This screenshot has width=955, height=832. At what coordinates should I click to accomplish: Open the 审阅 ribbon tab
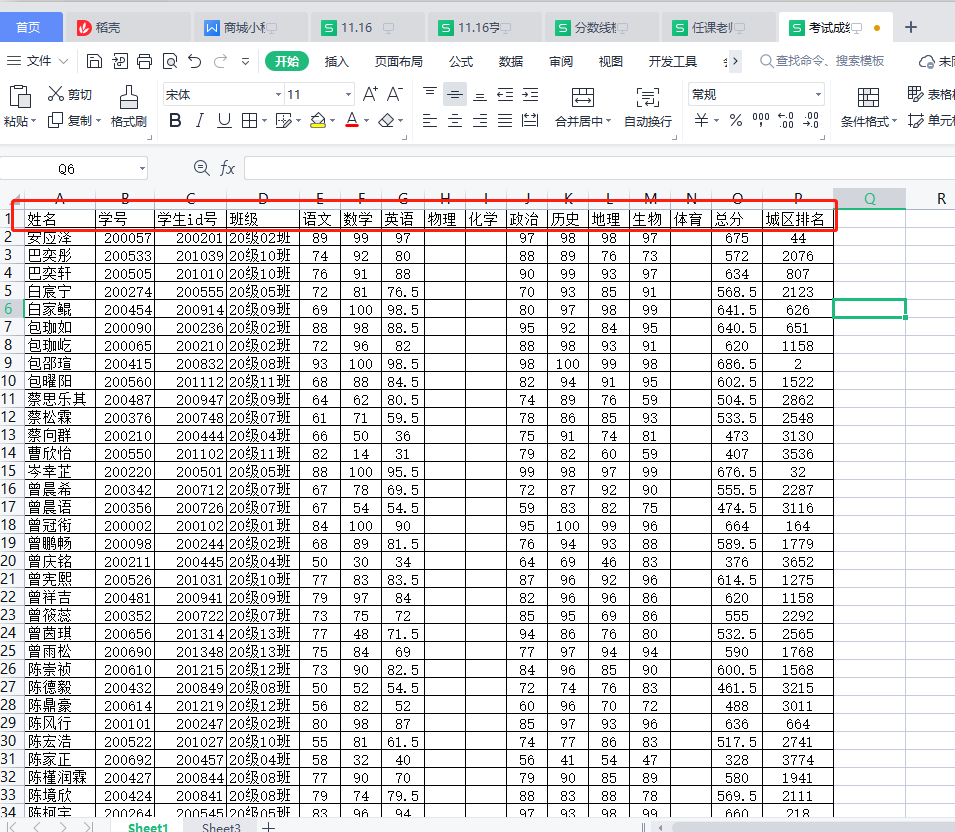click(561, 62)
